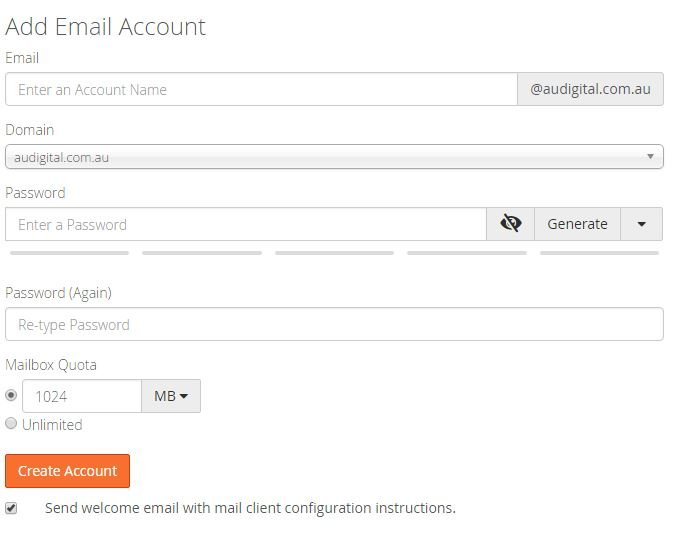Click the Generate password button

[x=577, y=224]
